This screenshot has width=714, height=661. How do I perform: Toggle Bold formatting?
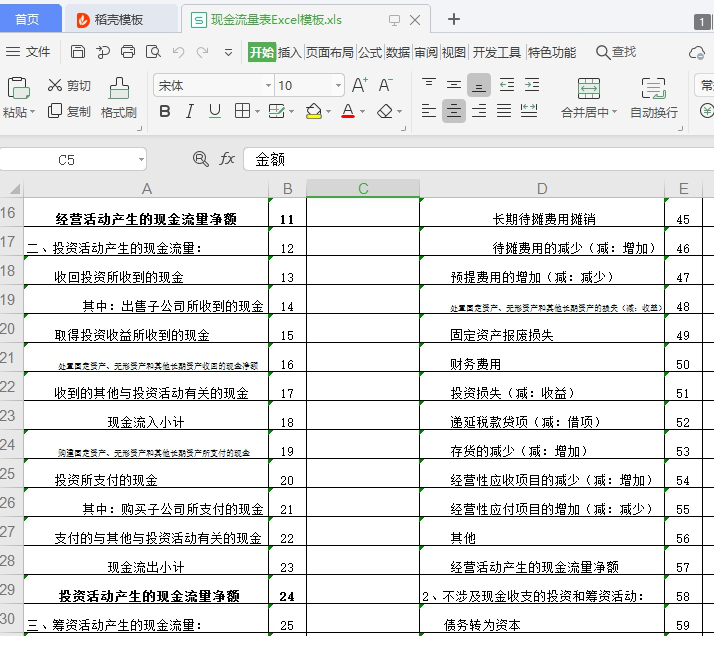165,111
